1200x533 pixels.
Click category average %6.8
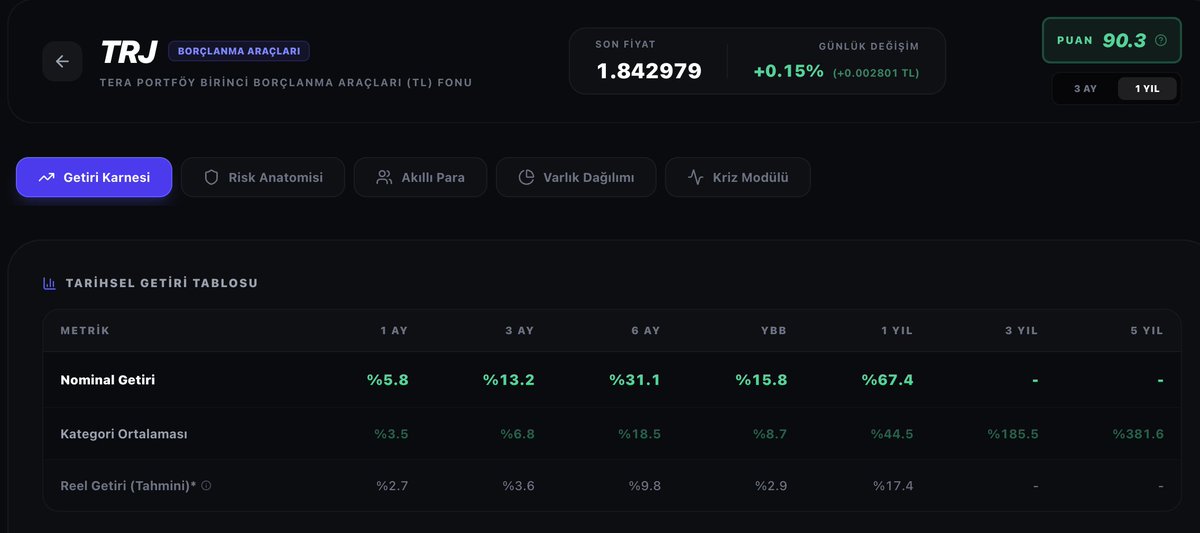517,434
